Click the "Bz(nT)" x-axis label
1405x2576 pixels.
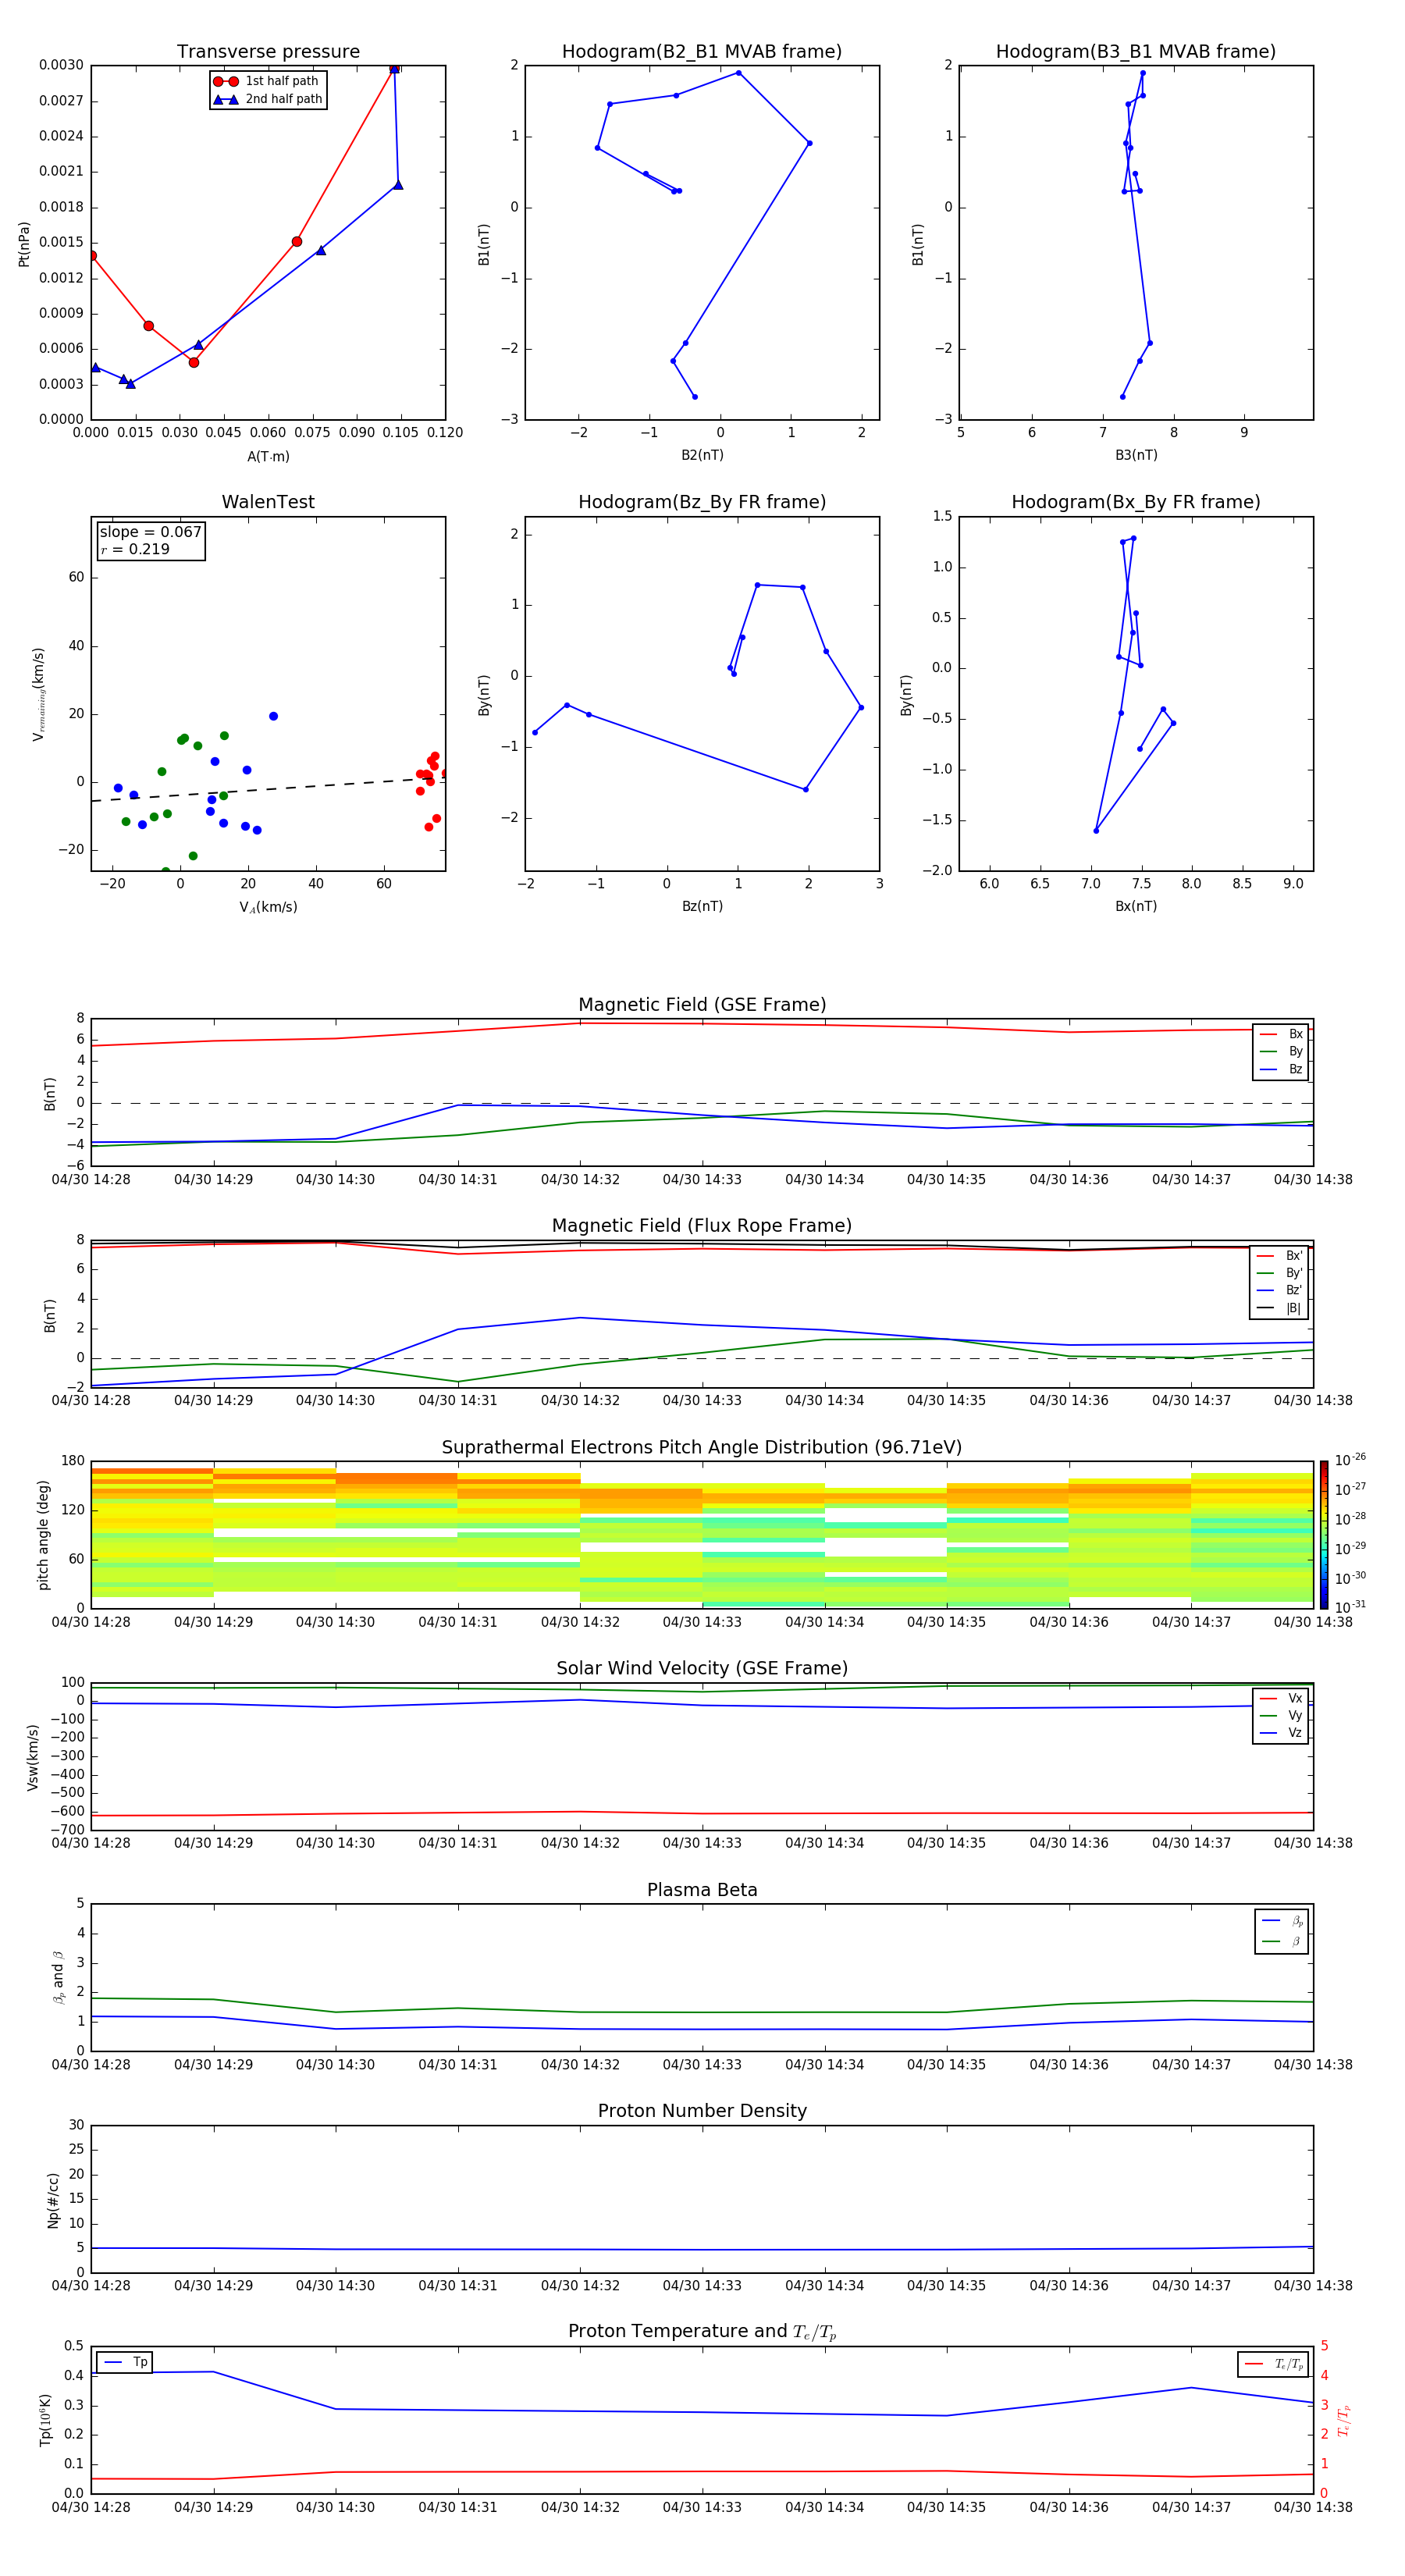tap(702, 906)
